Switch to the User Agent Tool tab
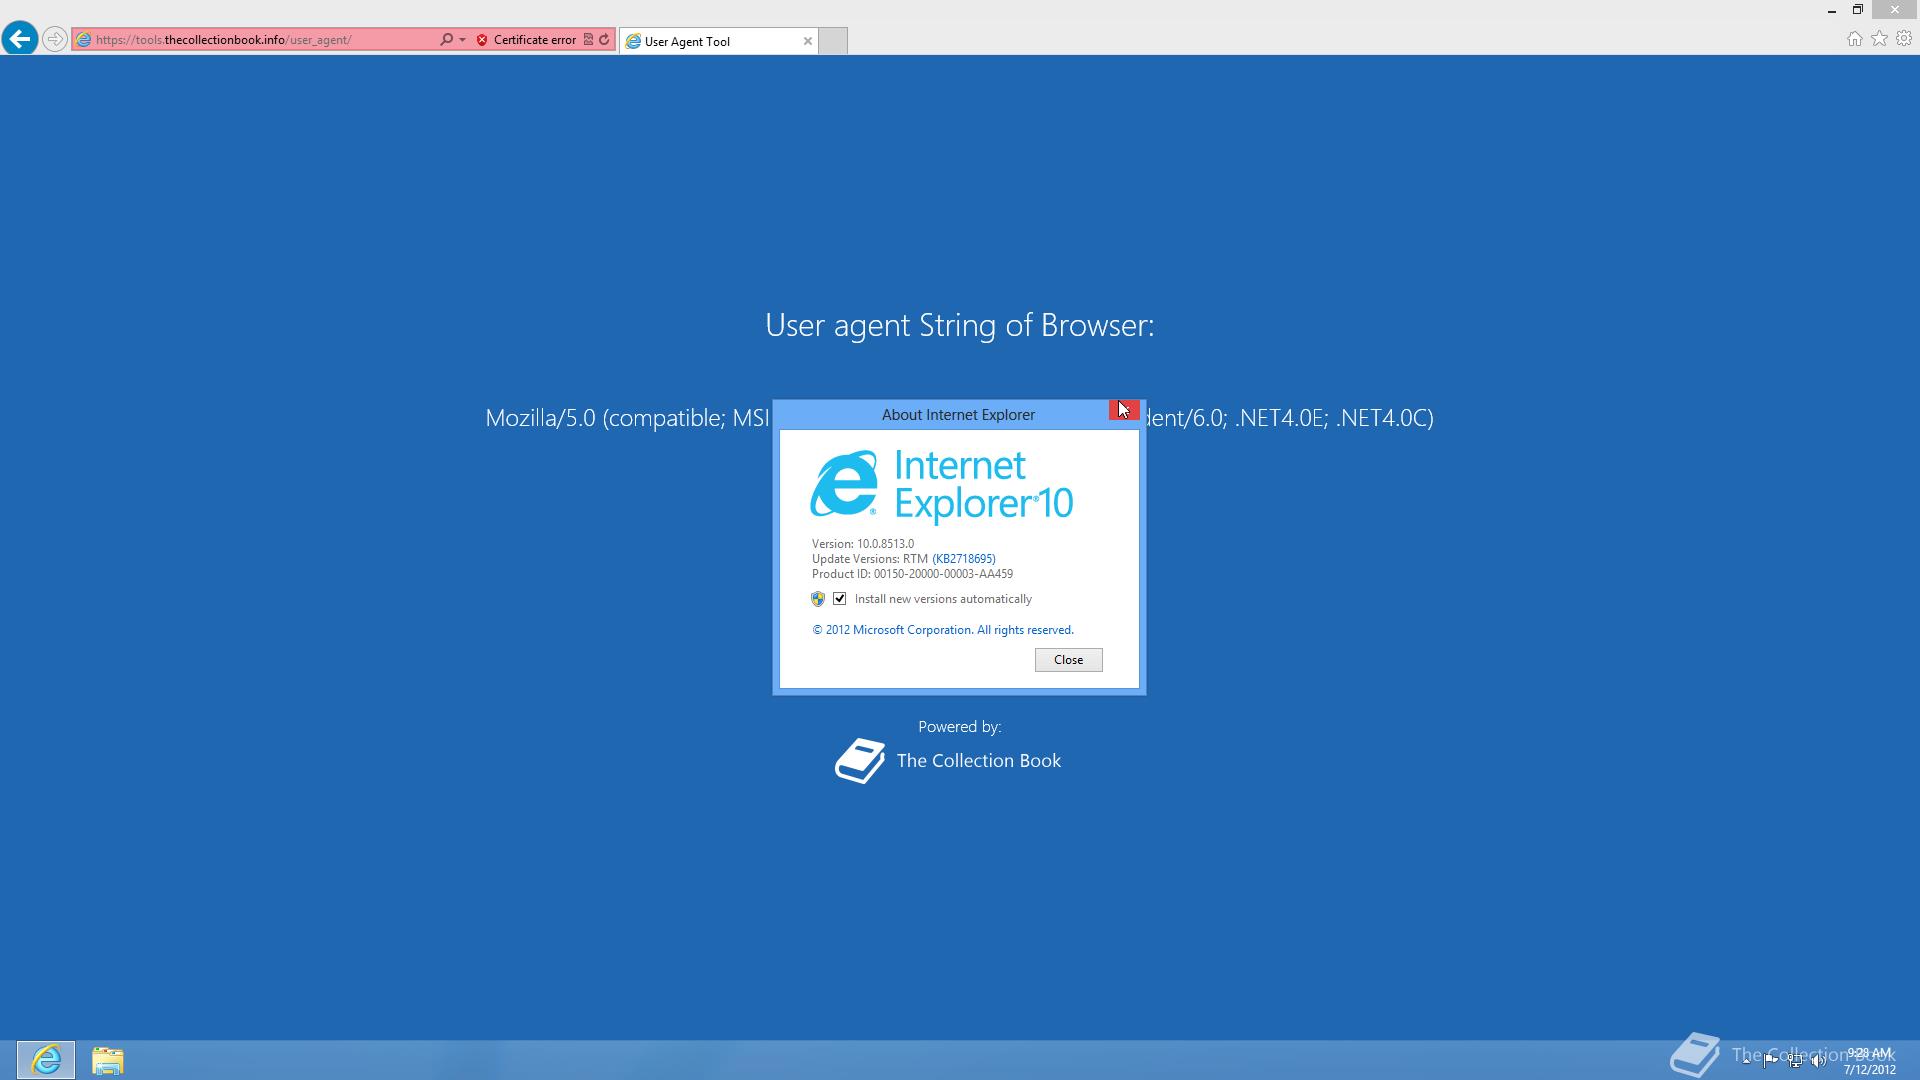 point(718,41)
